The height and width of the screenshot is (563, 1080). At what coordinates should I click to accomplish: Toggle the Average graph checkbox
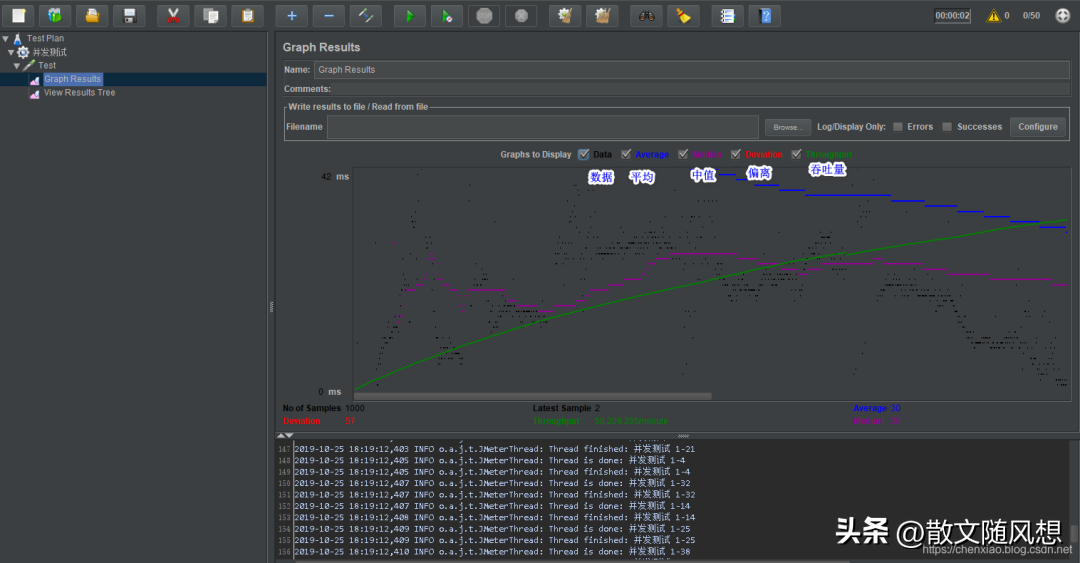coord(625,154)
